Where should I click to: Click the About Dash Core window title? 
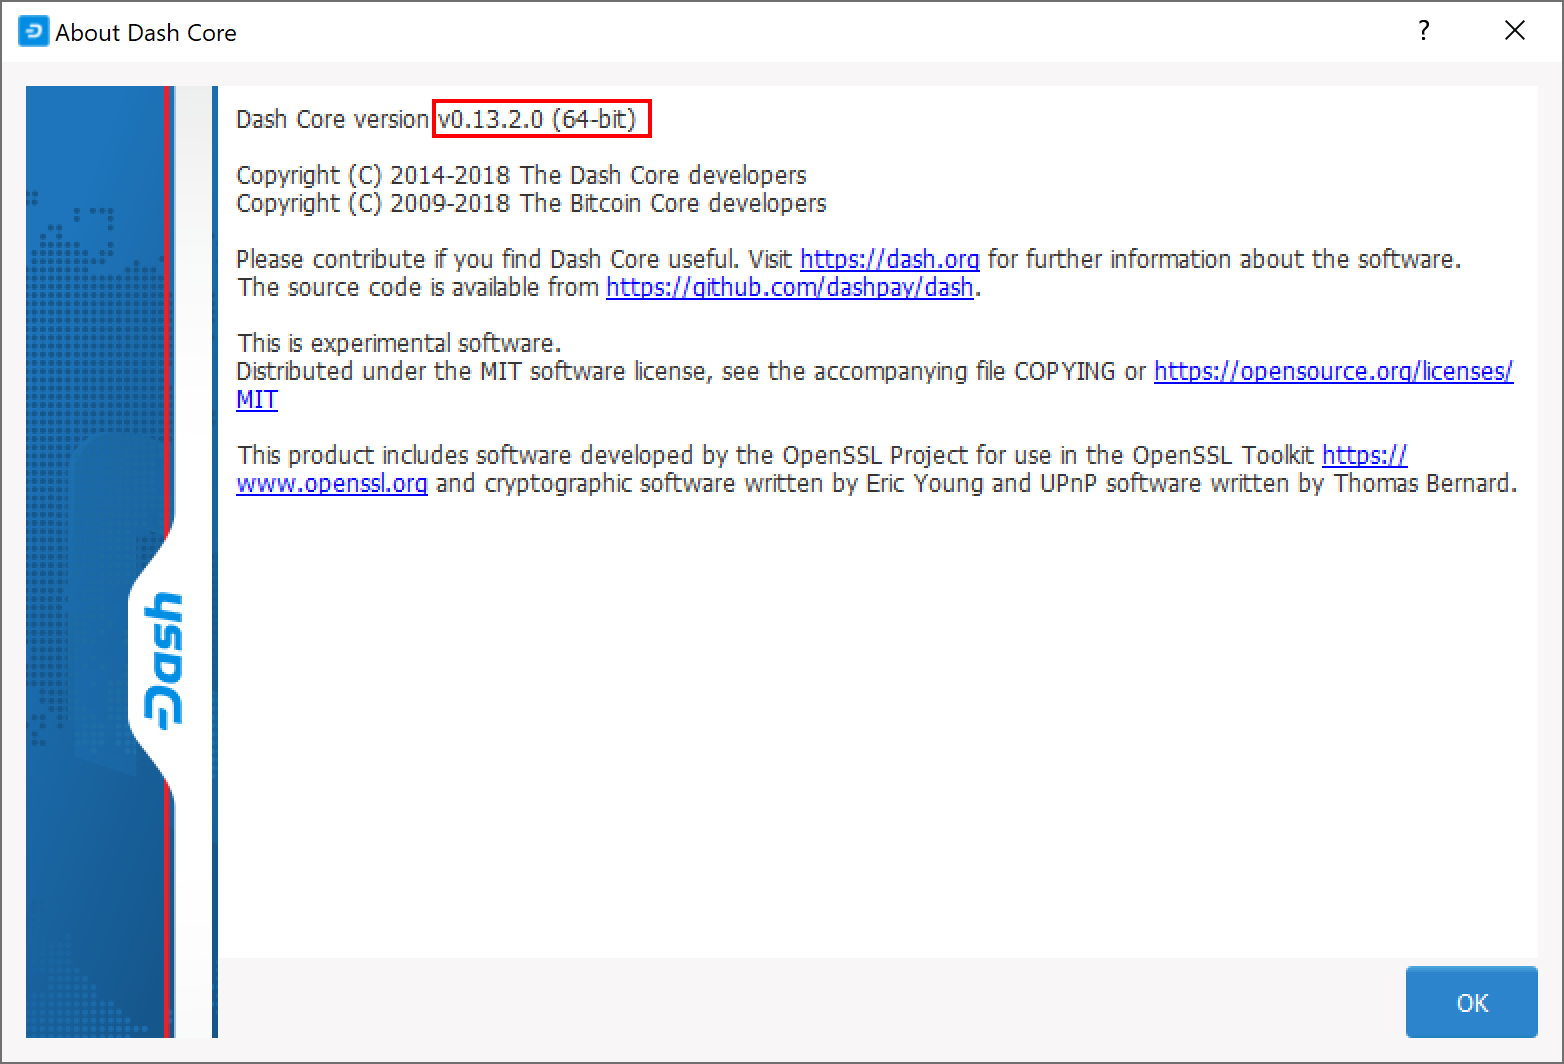(146, 32)
